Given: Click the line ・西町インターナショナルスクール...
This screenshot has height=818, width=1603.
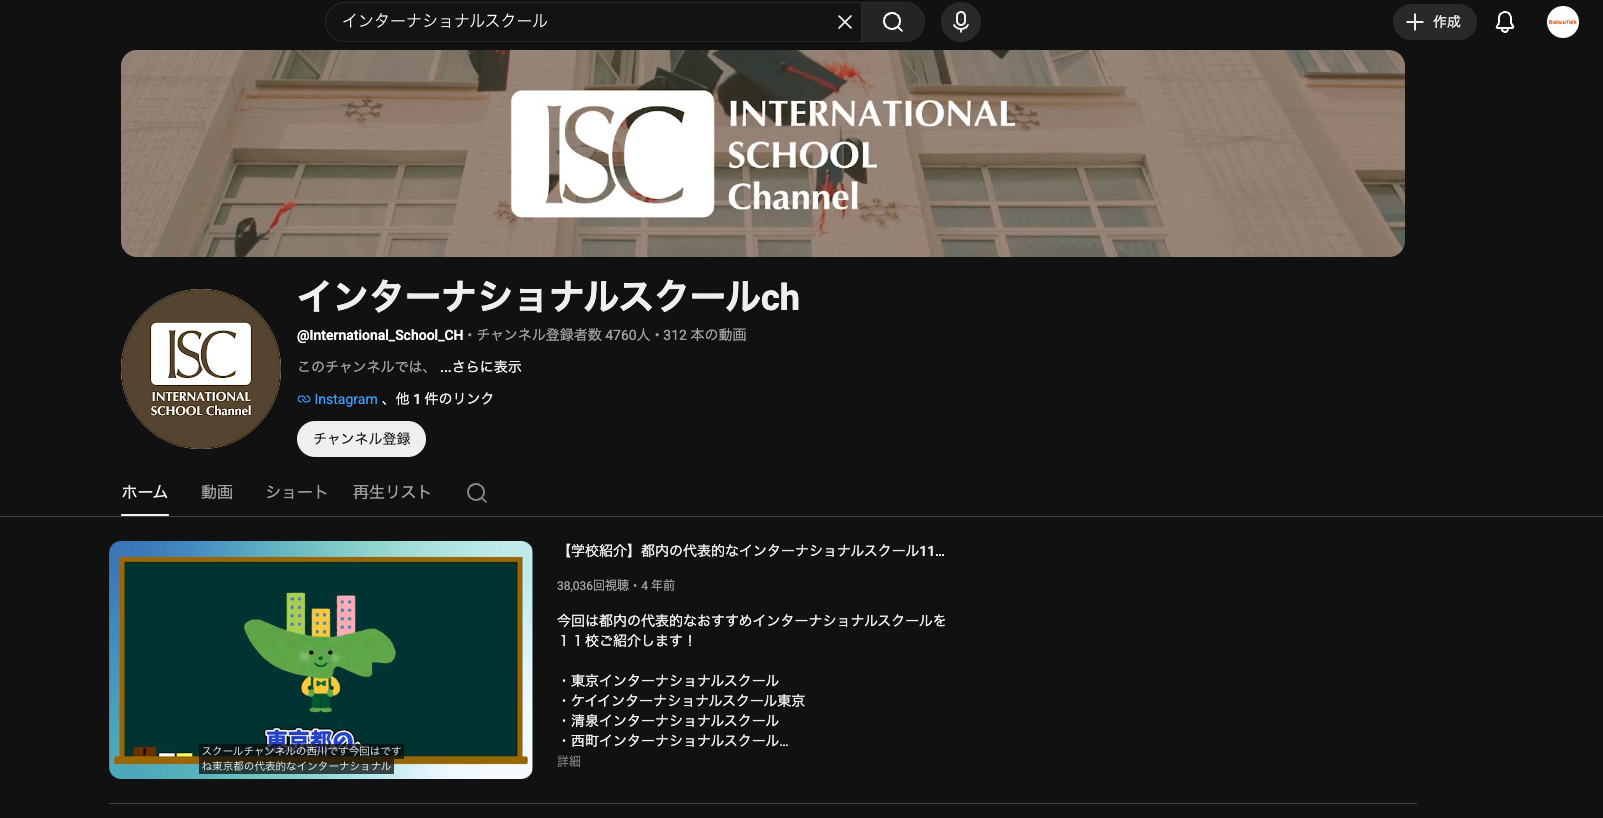Looking at the screenshot, I should [673, 741].
